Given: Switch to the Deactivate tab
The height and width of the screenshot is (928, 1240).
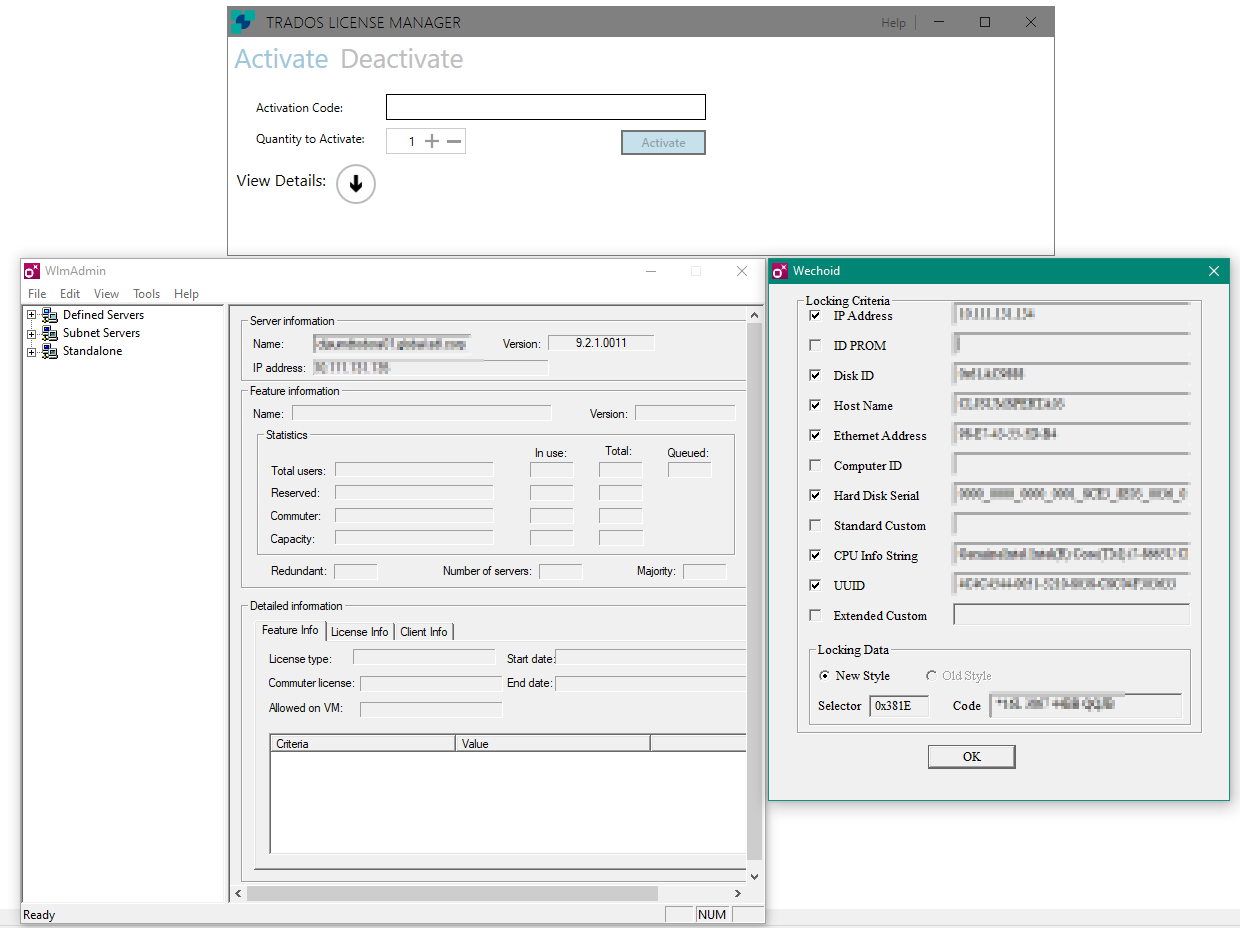Looking at the screenshot, I should click(x=402, y=59).
